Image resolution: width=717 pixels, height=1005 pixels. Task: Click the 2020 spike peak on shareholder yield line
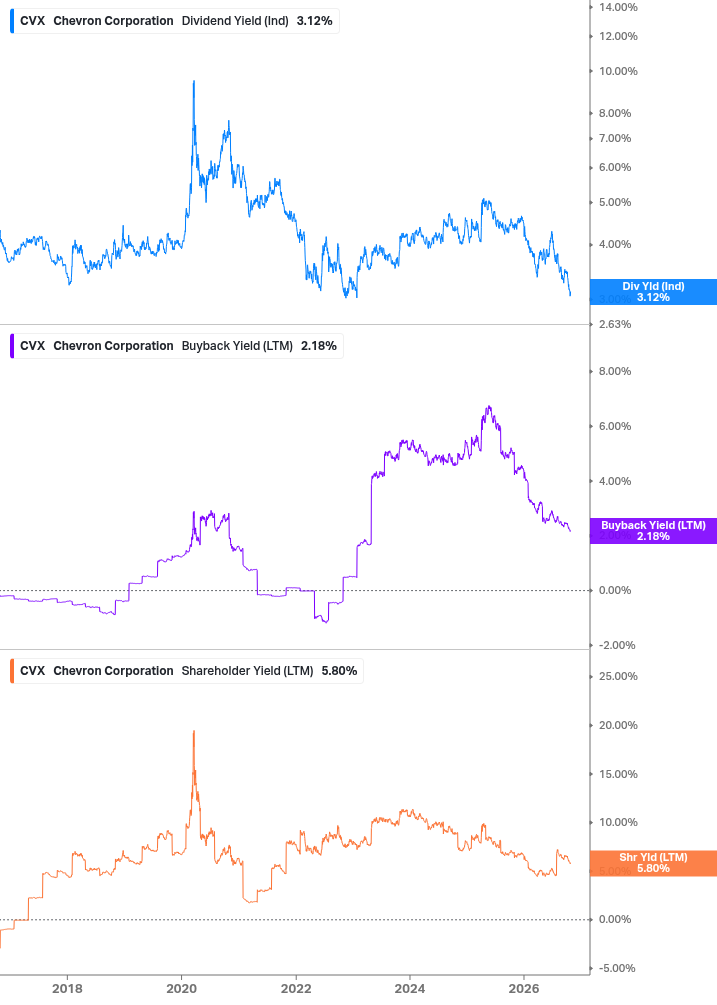tap(194, 732)
